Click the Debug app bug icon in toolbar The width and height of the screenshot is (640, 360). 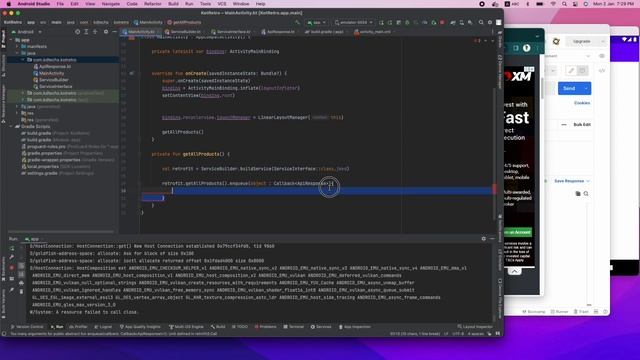point(407,22)
